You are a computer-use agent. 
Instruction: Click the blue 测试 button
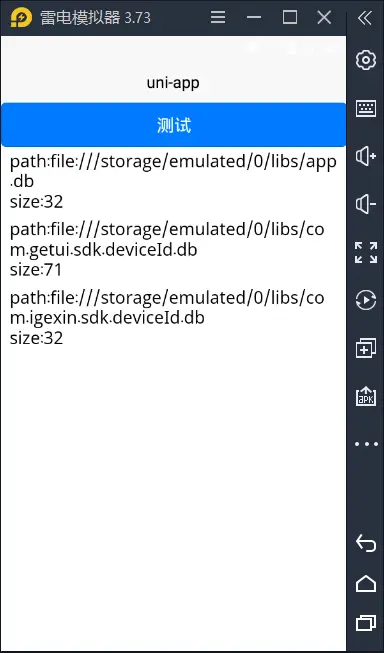pos(174,125)
